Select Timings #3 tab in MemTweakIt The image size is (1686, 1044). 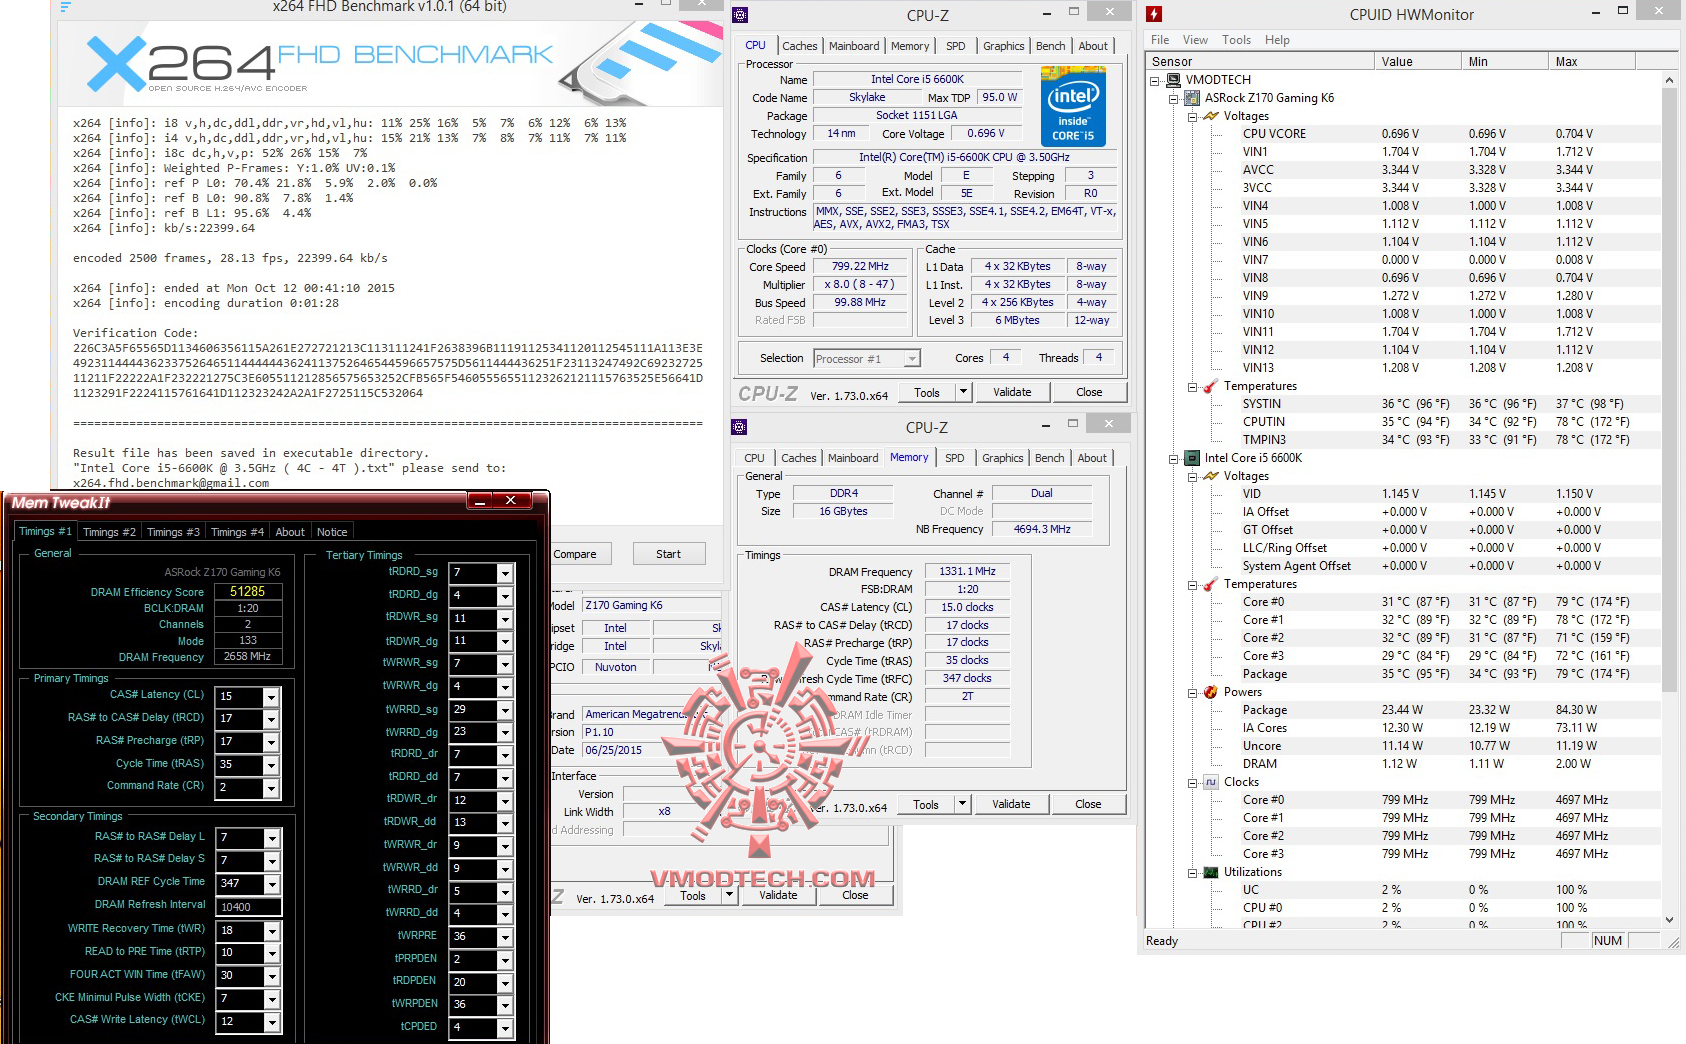pos(173,532)
